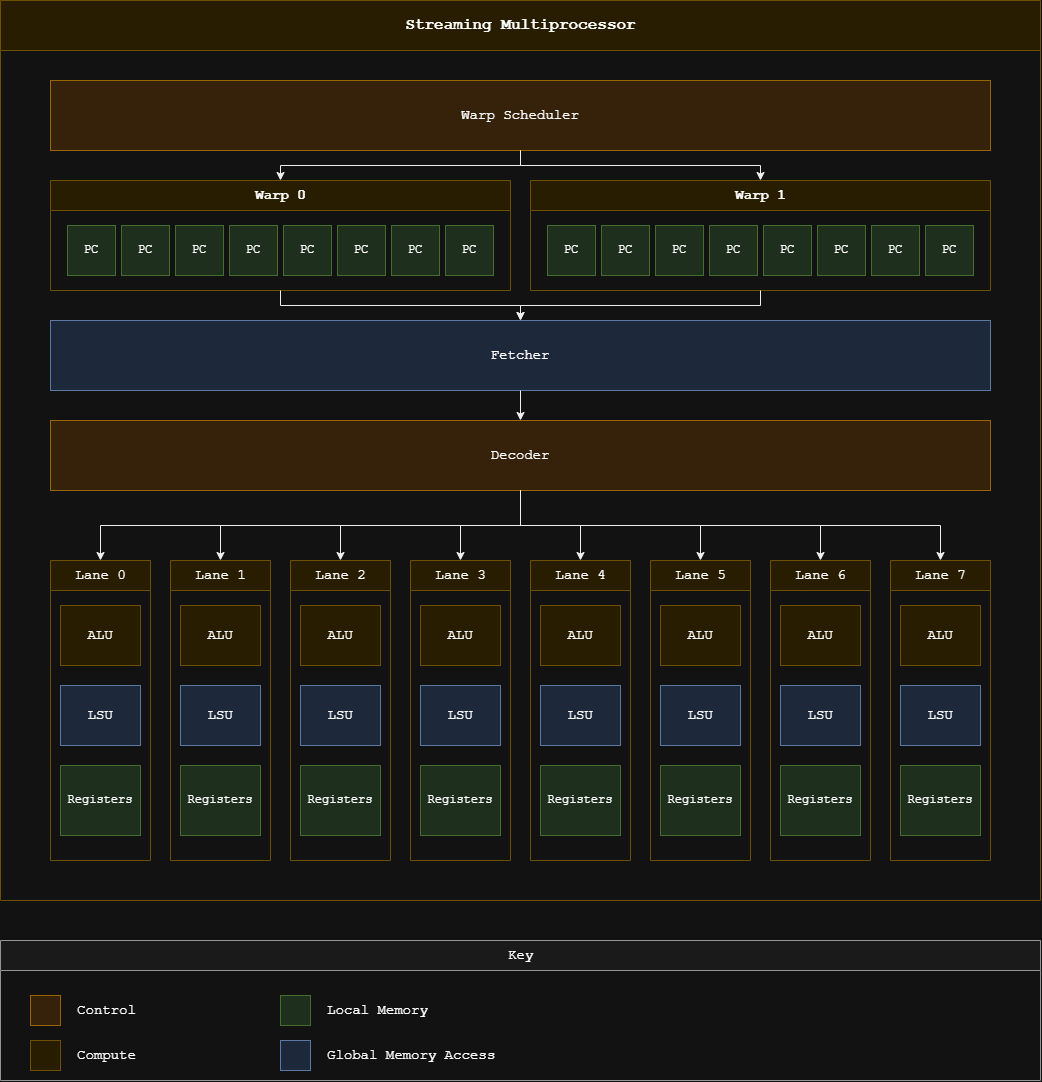Select the ALU box in Lane 3
1042x1082 pixels.
click(x=460, y=636)
